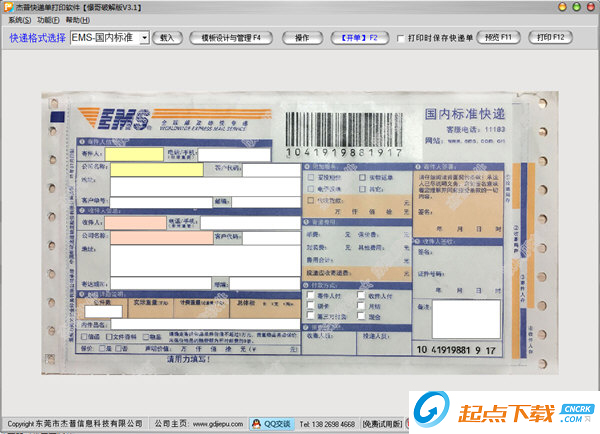Click the recipient postal code field

[265, 284]
